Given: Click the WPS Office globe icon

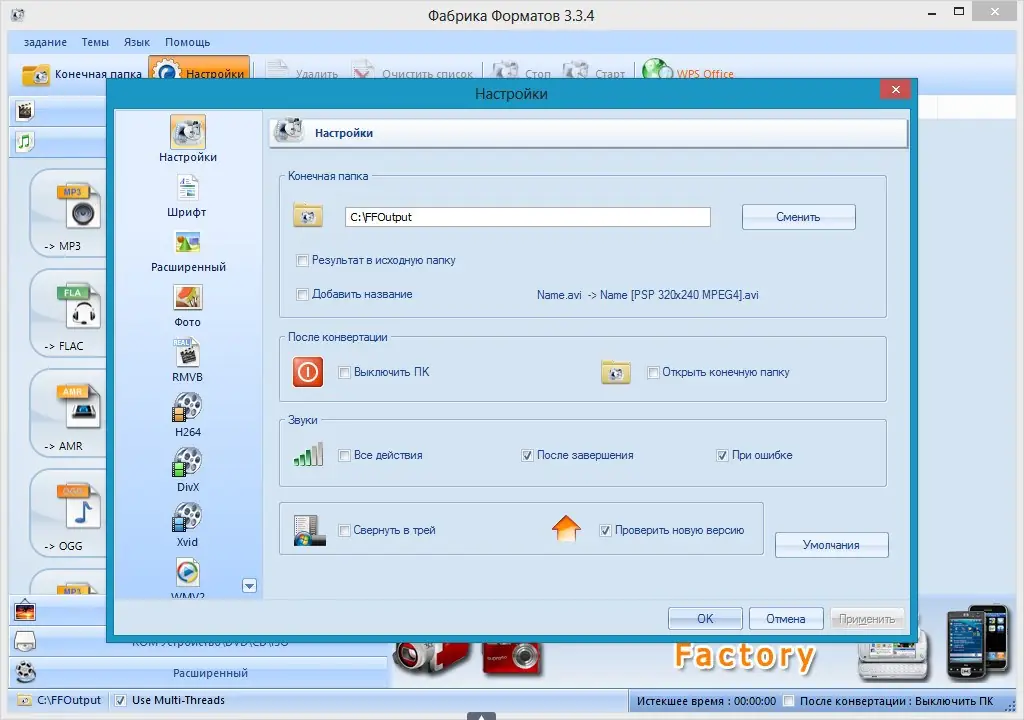Looking at the screenshot, I should 656,71.
